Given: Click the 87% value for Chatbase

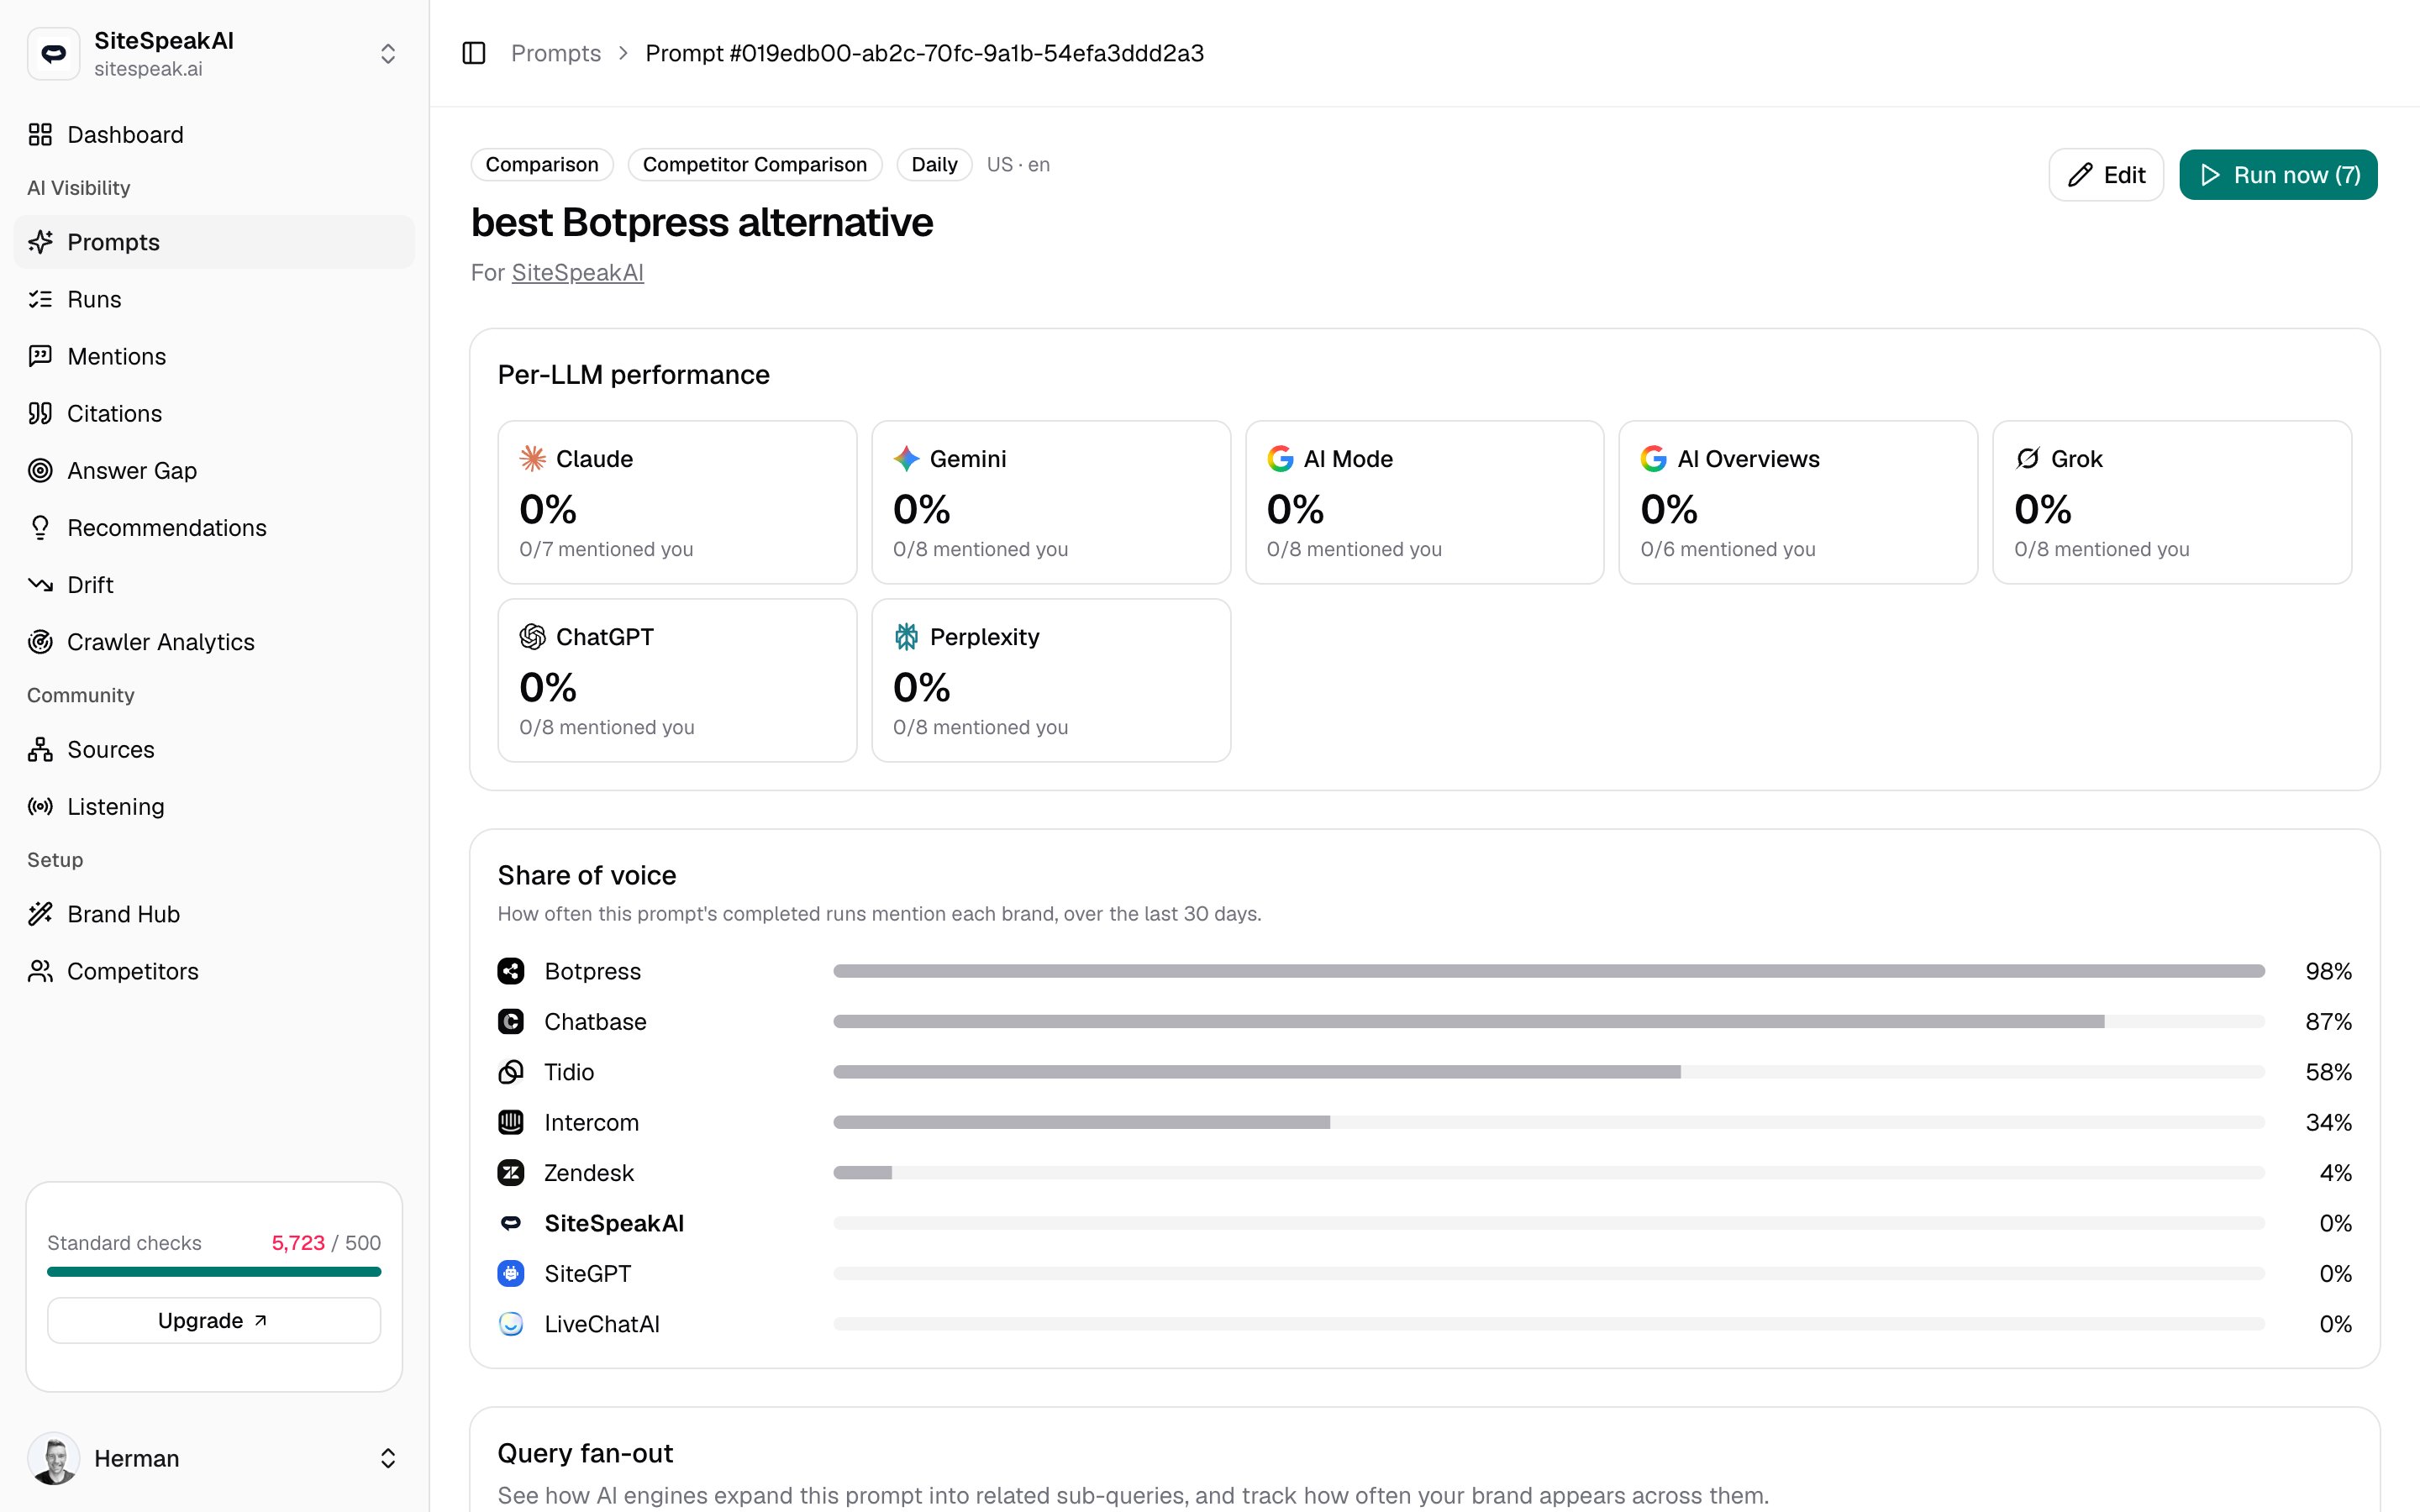Looking at the screenshot, I should [2328, 1021].
